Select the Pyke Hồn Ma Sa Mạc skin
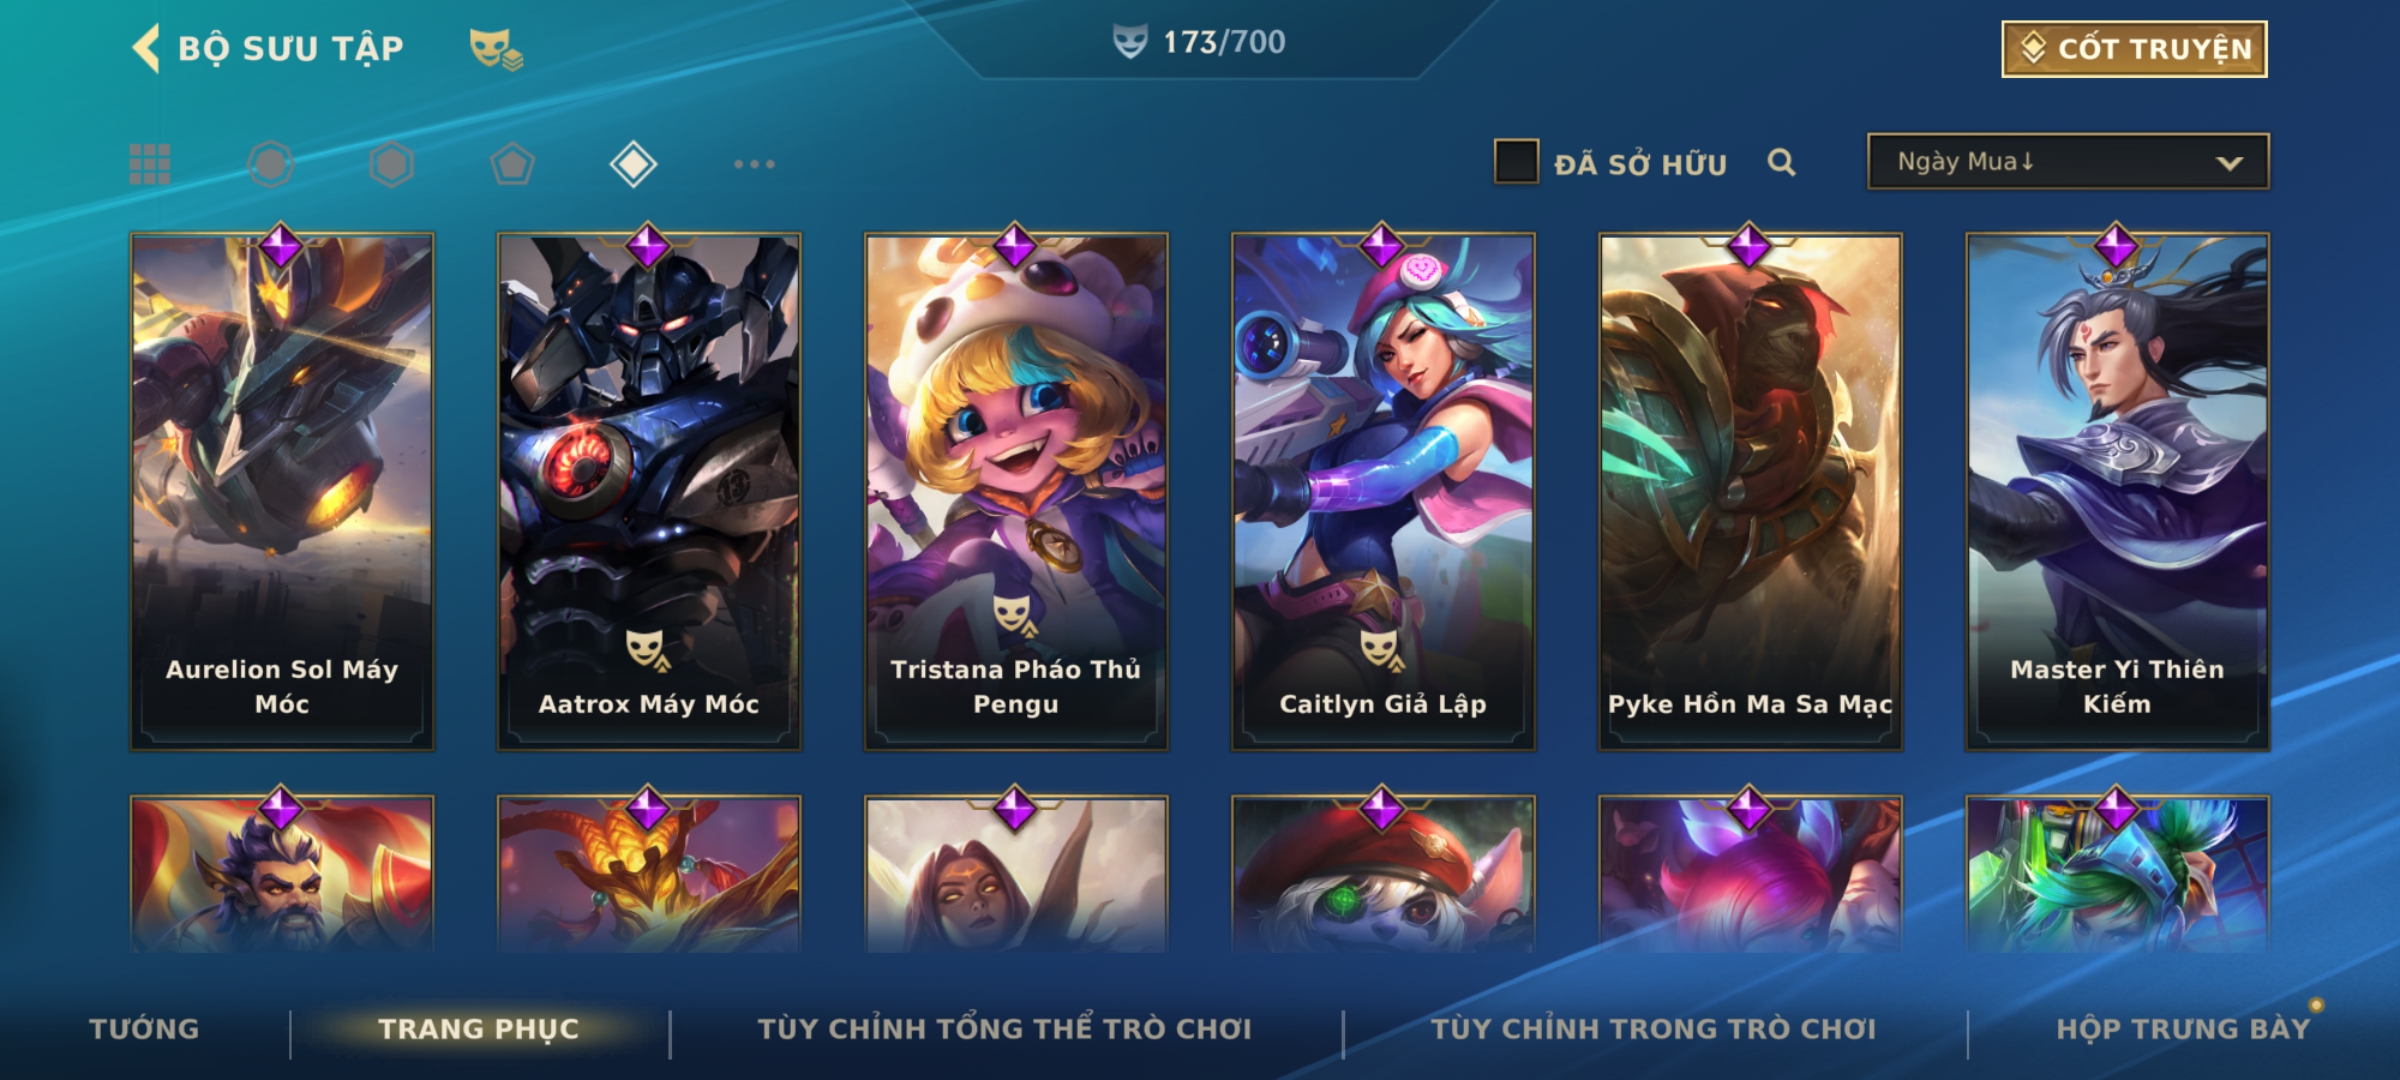2400x1080 pixels. pyautogui.click(x=1750, y=491)
